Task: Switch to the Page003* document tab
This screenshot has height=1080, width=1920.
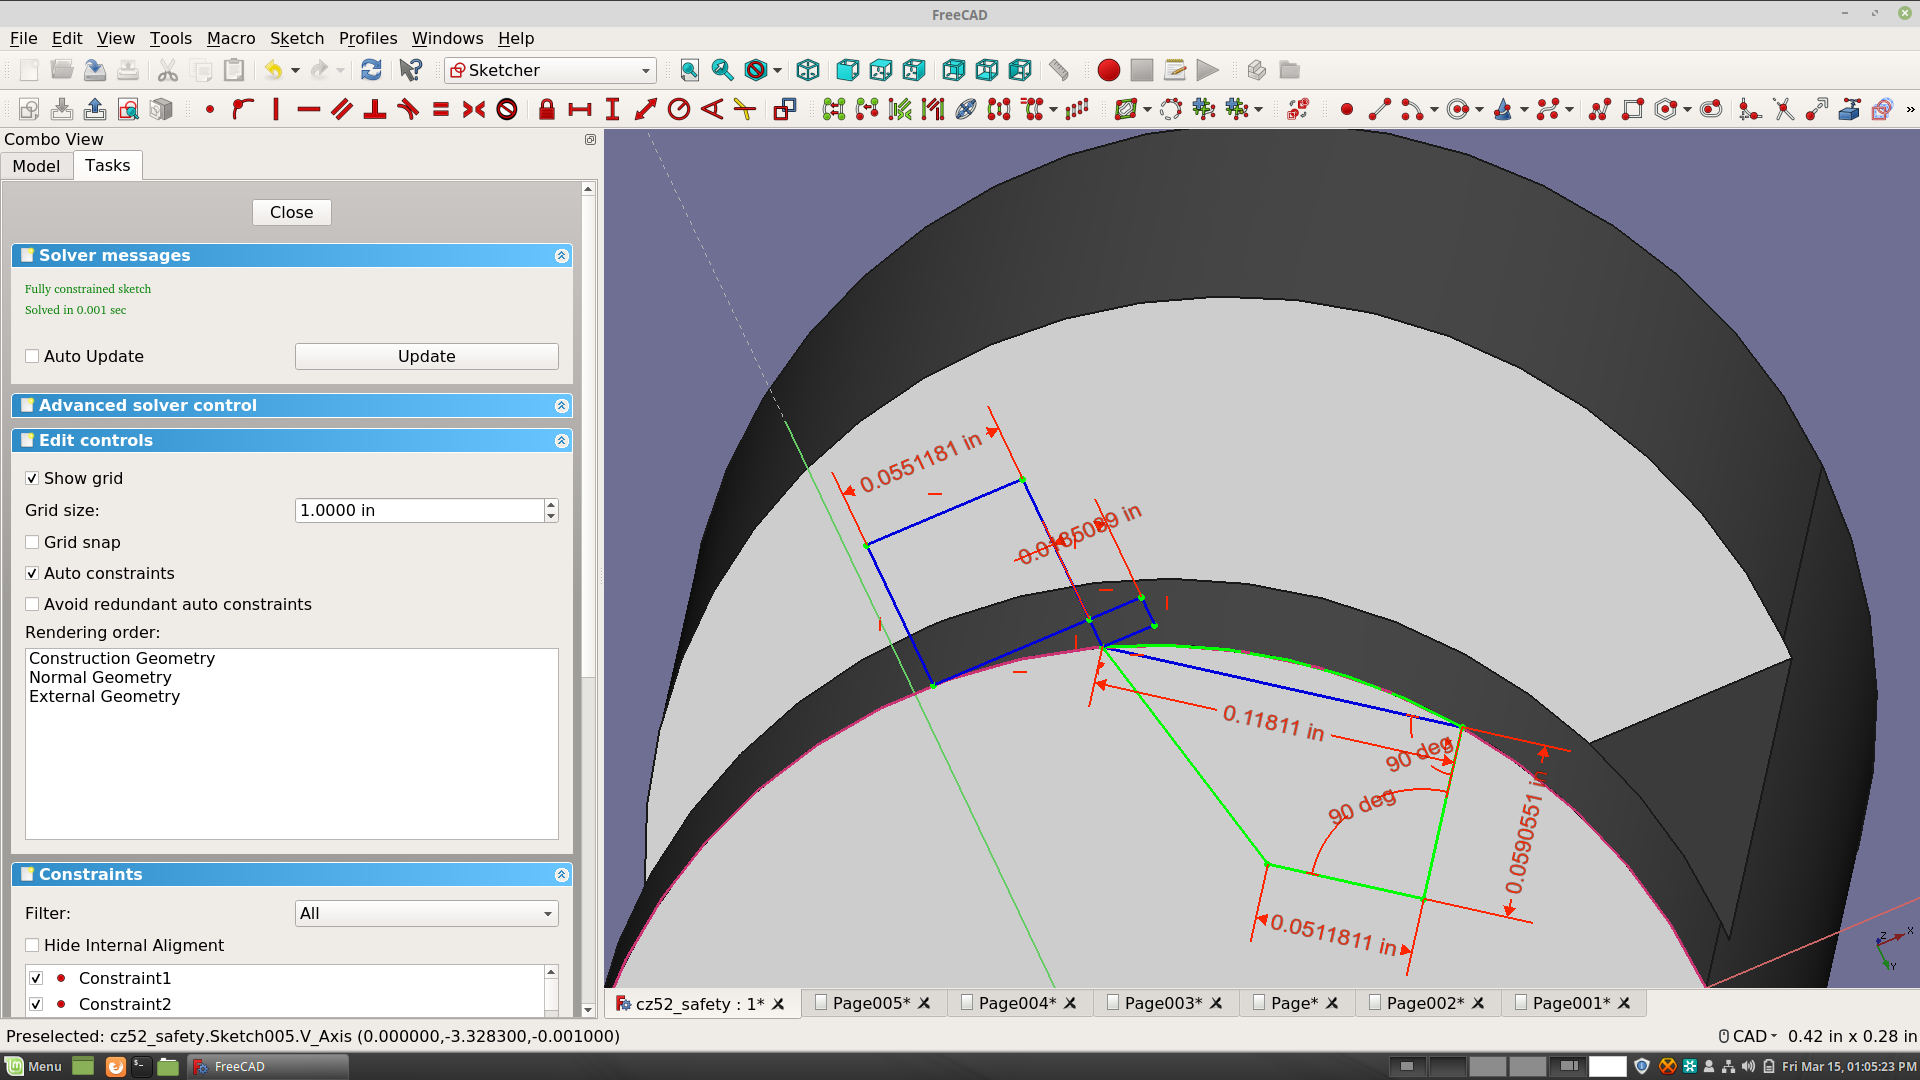Action: (1163, 1003)
